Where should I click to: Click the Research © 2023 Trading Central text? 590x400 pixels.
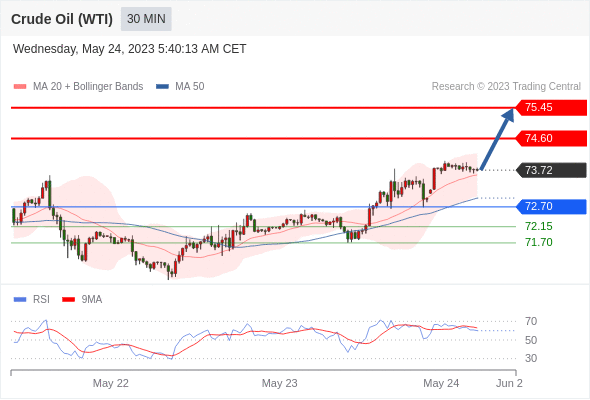coord(506,87)
